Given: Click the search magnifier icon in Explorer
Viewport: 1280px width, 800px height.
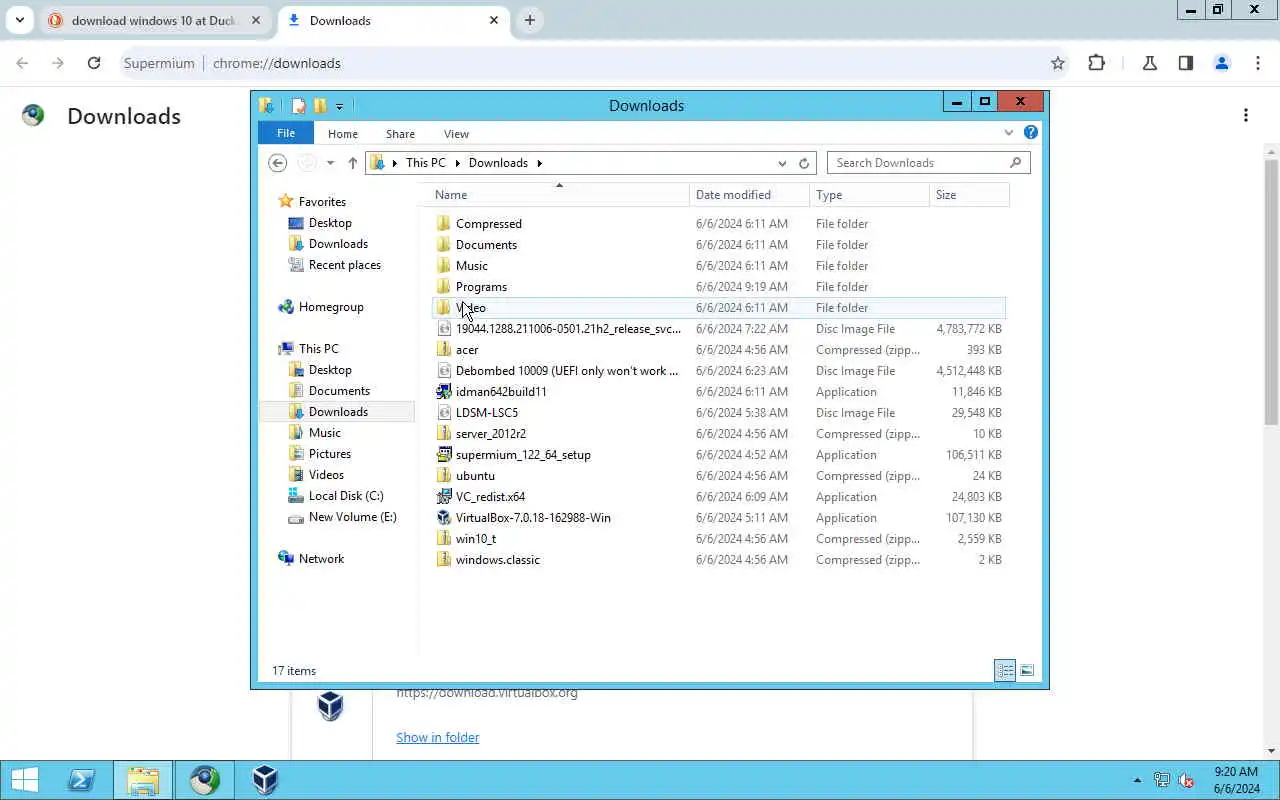Looking at the screenshot, I should [x=1016, y=163].
